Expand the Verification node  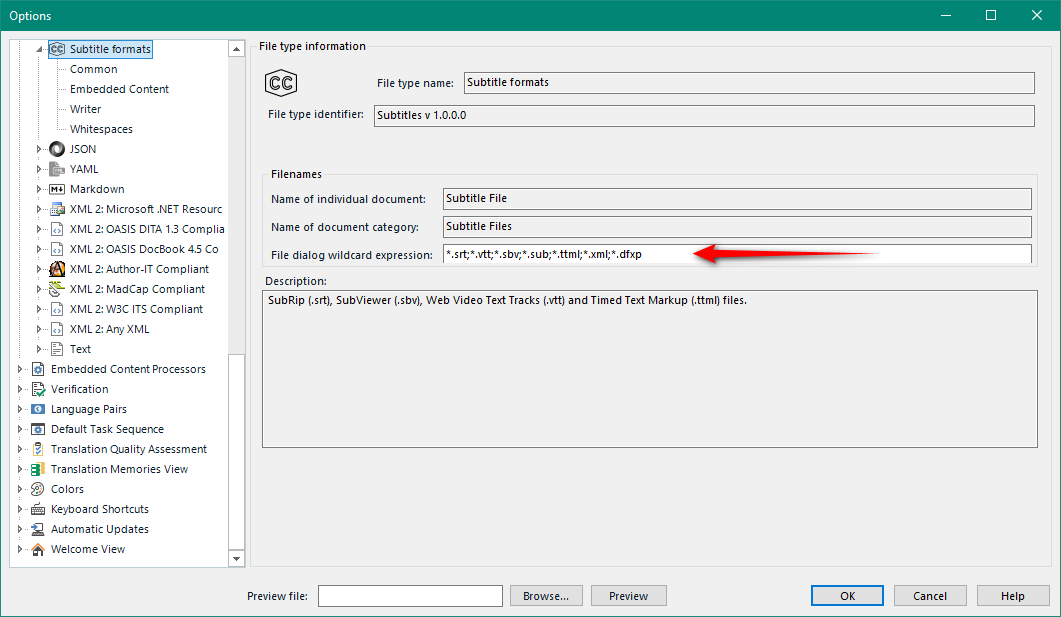click(x=22, y=388)
